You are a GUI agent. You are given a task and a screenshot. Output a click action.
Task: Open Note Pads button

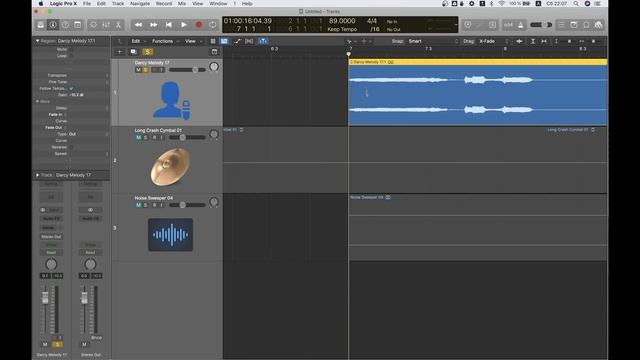click(574, 25)
